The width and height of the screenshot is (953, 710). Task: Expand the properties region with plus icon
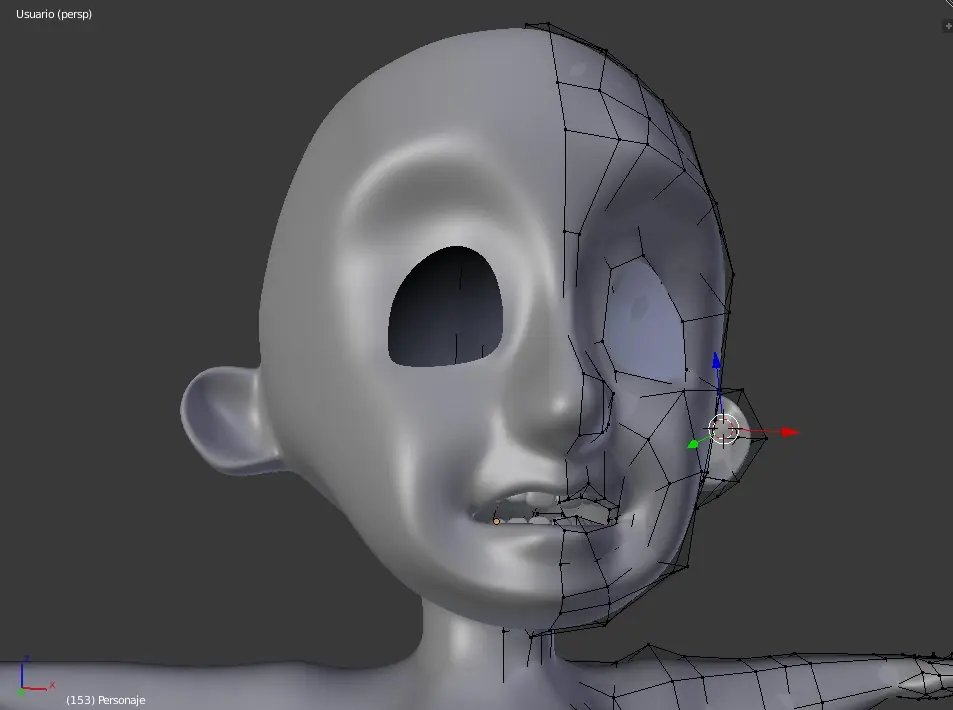point(947,26)
